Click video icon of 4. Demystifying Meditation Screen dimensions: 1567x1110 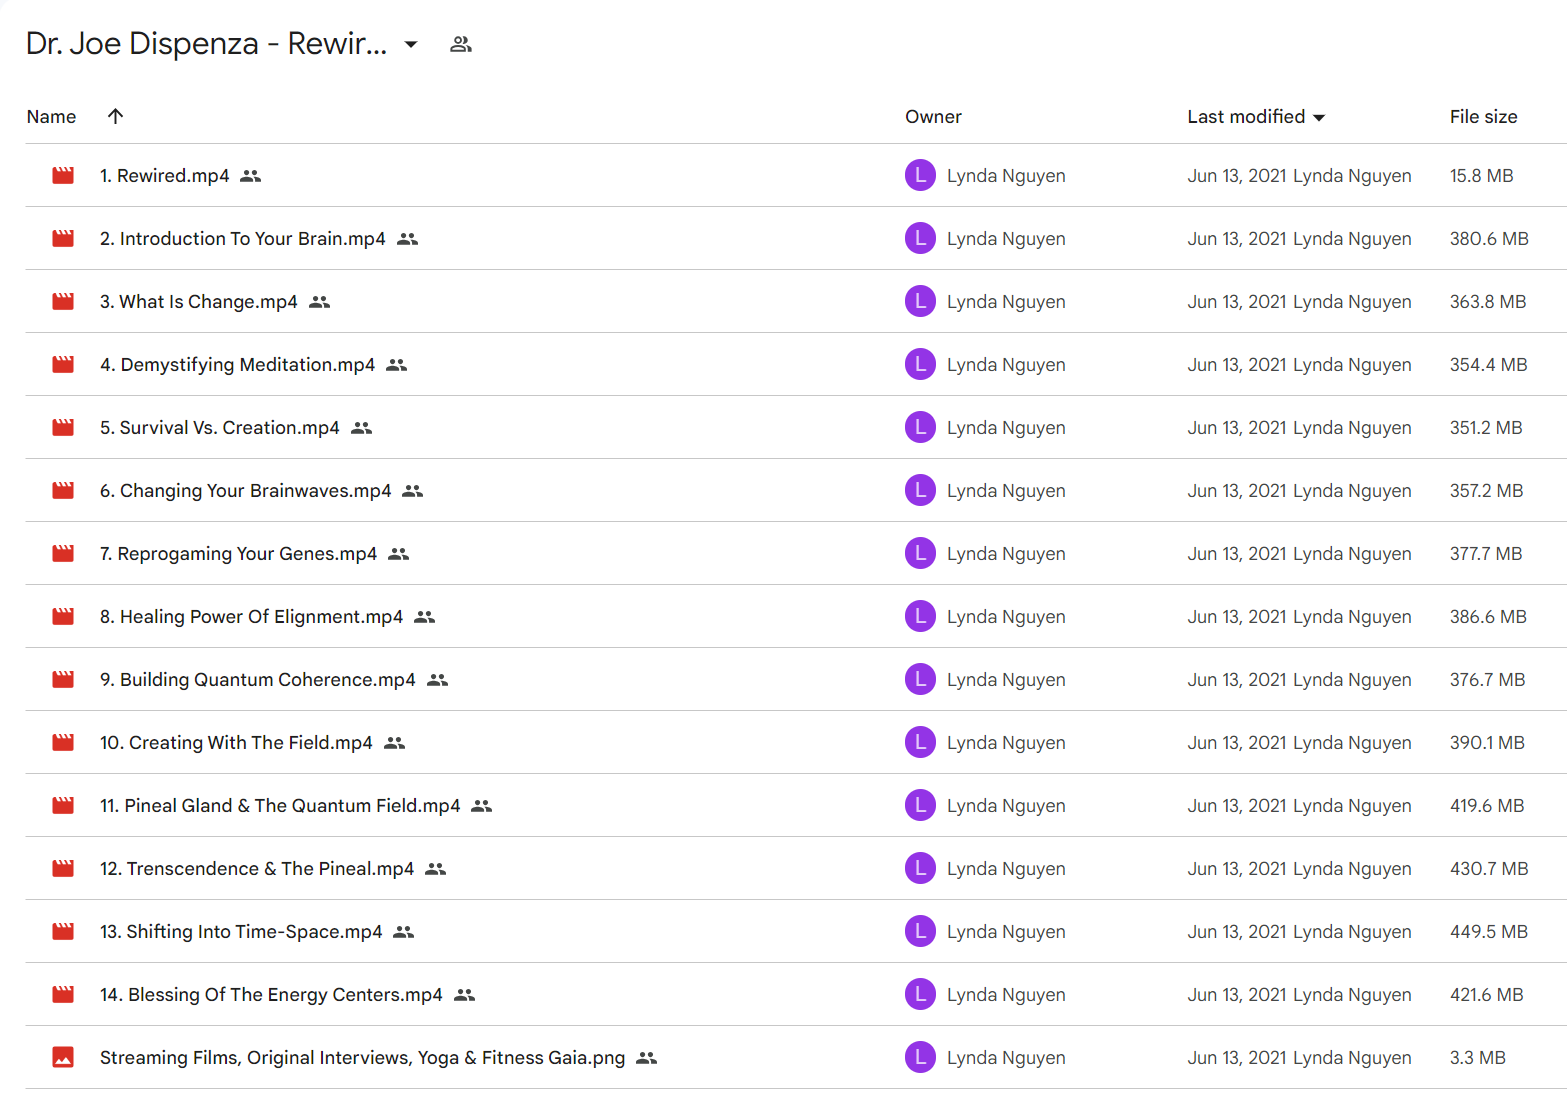(x=63, y=364)
